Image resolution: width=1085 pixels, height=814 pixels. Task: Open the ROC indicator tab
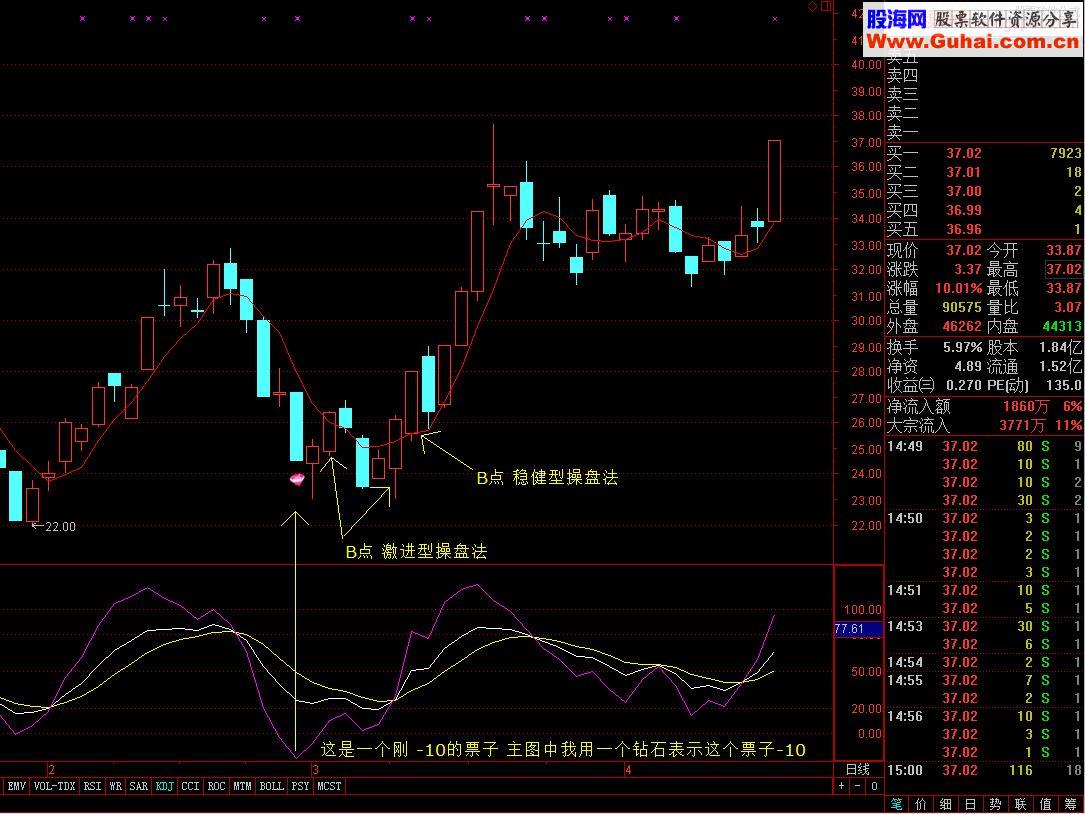pos(217,786)
